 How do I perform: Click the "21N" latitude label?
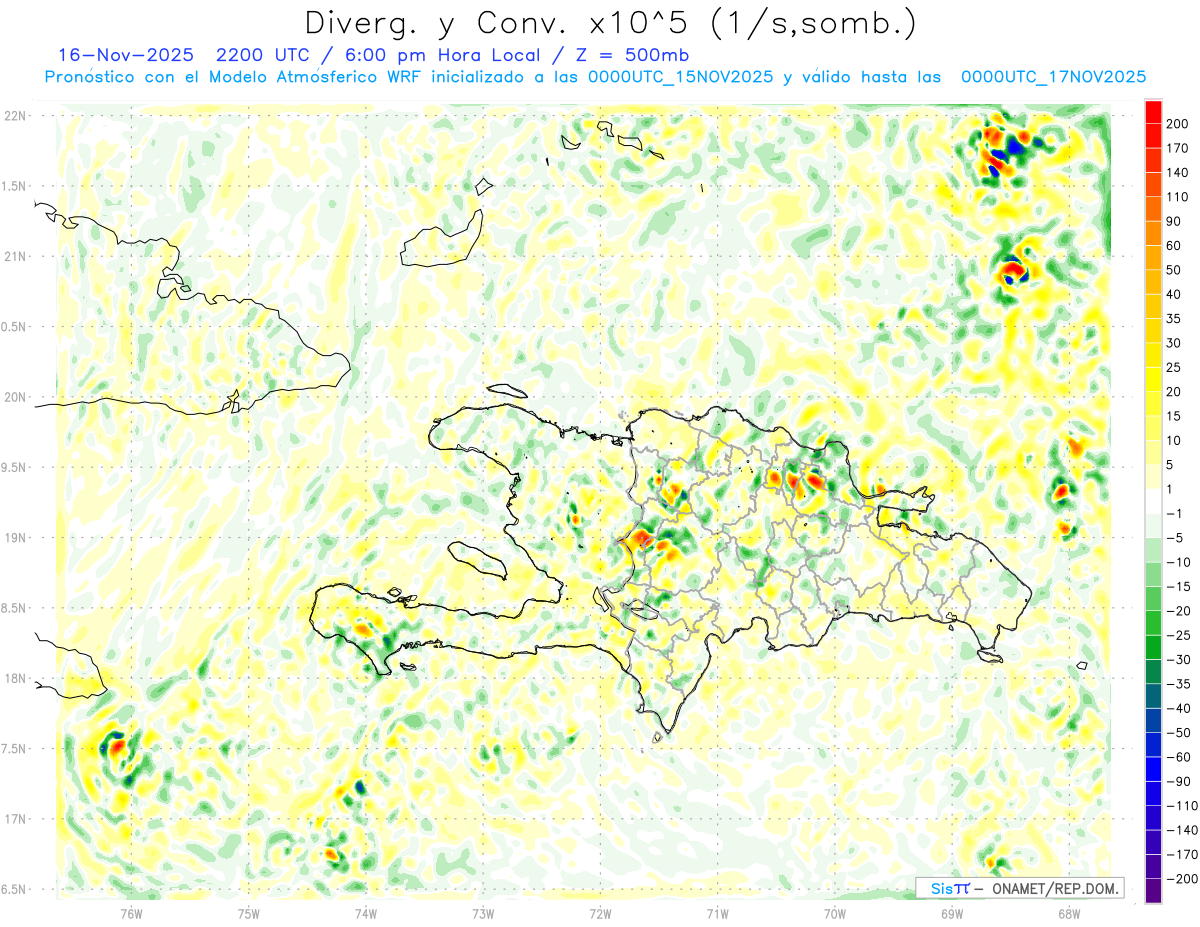click(x=15, y=256)
